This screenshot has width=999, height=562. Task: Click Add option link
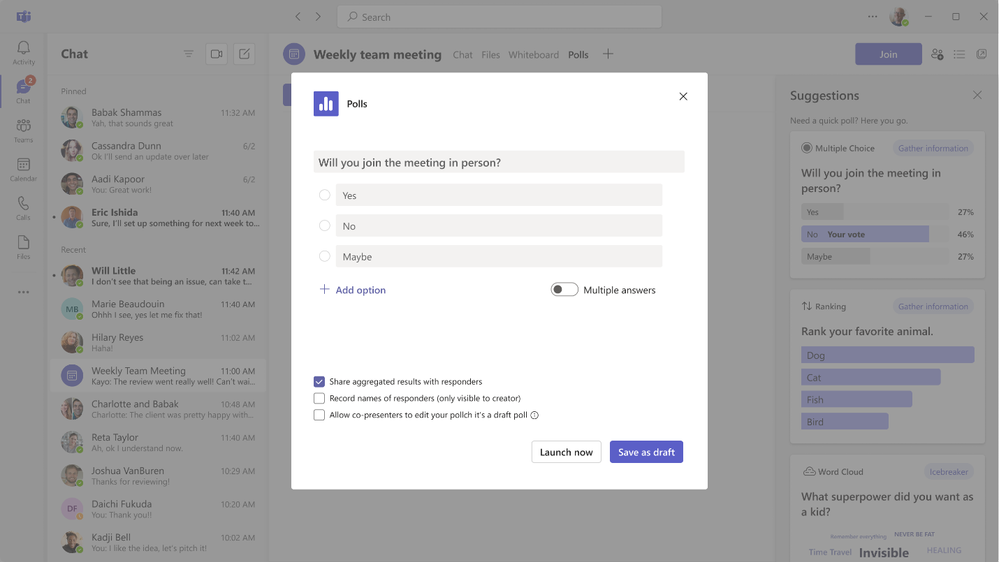pyautogui.click(x=352, y=290)
